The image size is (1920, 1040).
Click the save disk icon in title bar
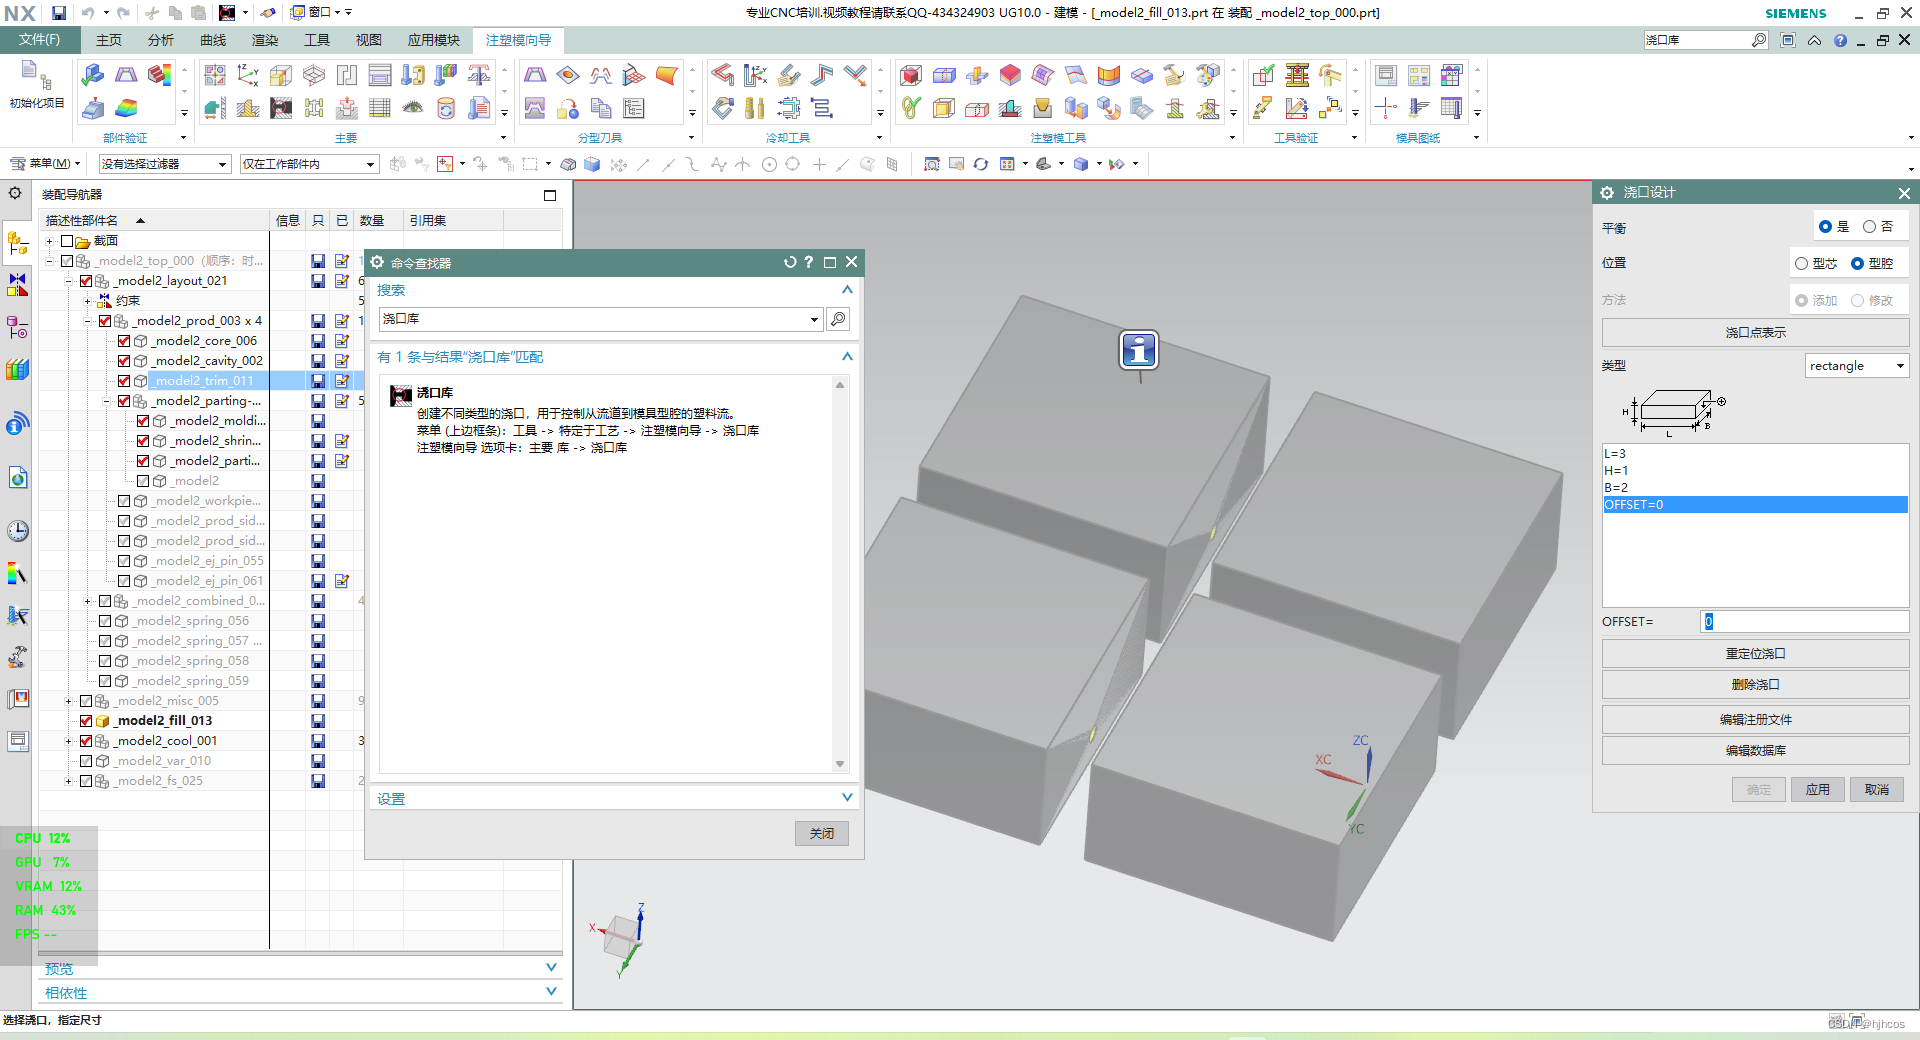click(x=59, y=13)
